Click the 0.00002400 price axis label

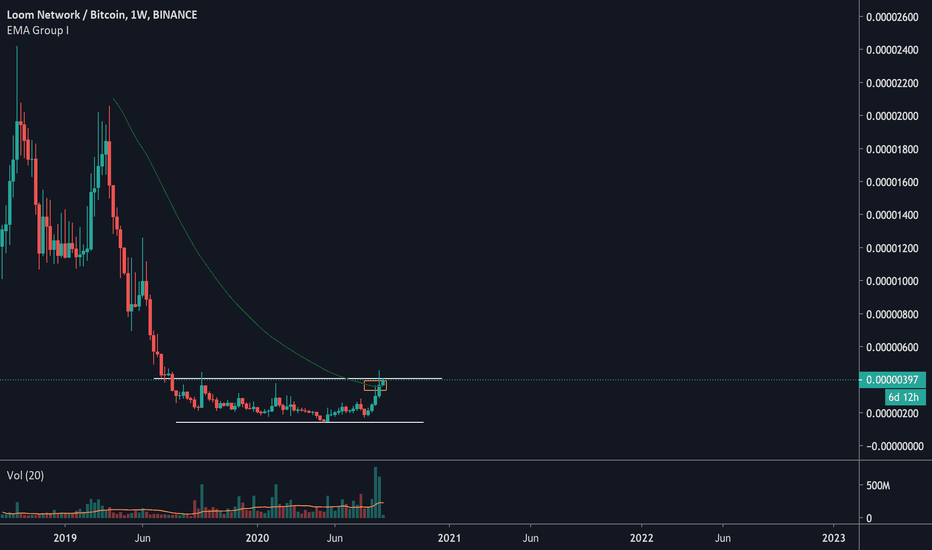click(x=892, y=50)
